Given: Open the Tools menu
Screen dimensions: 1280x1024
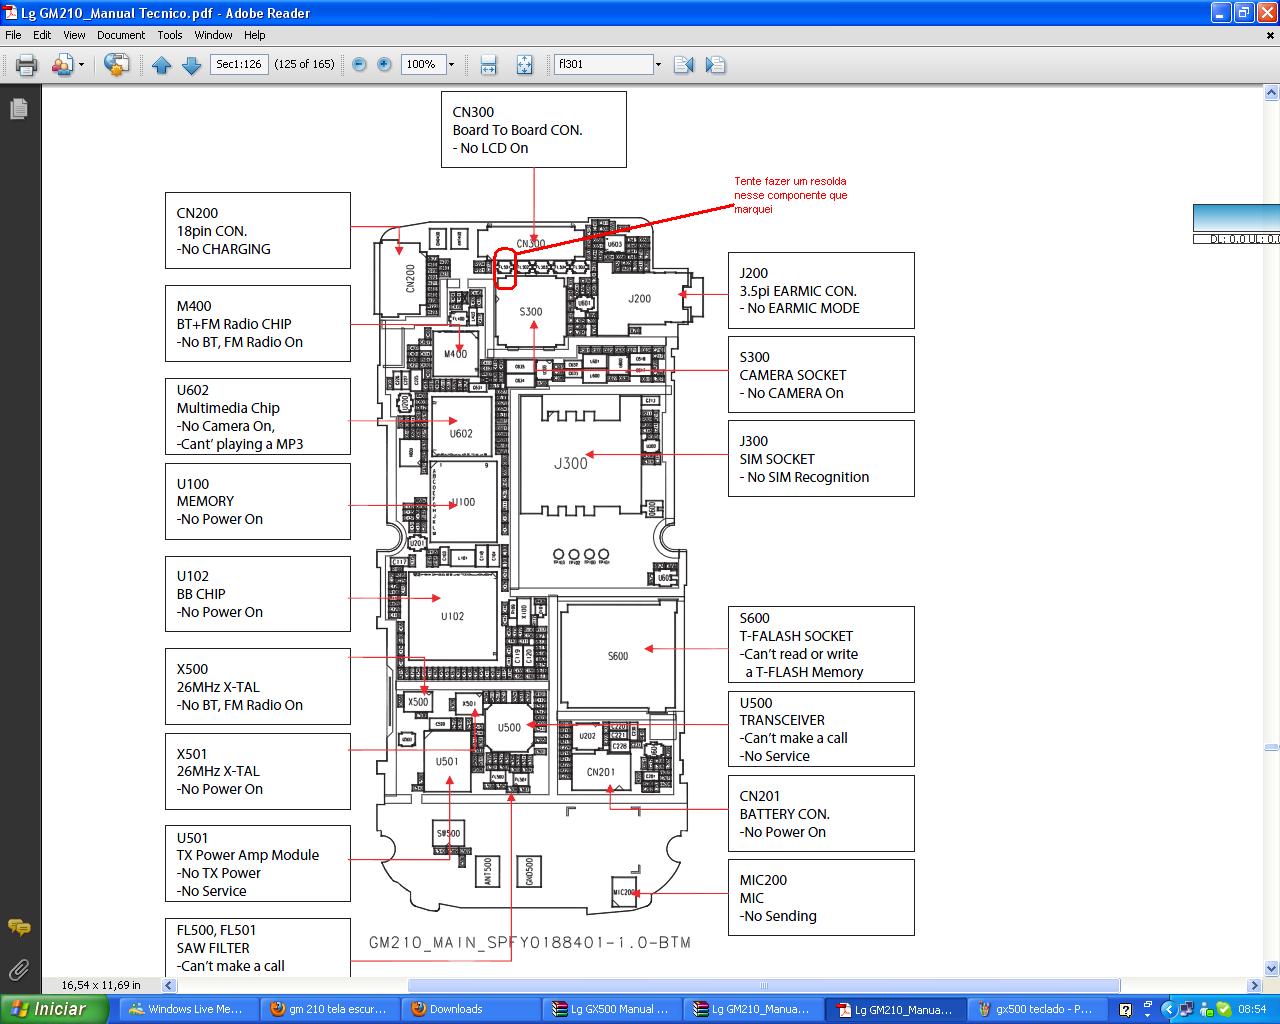Looking at the screenshot, I should [170, 35].
